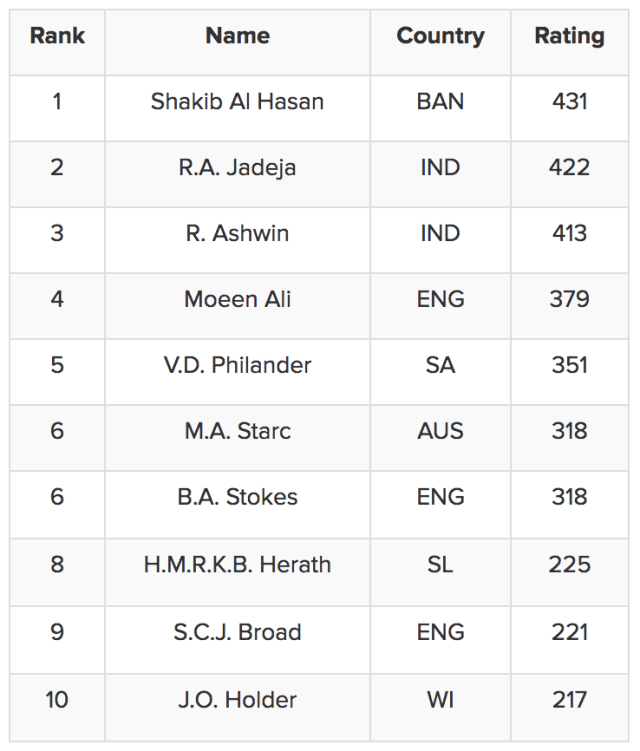The width and height of the screenshot is (640, 751).
Task: Click the 431 rating value
Action: (x=569, y=102)
